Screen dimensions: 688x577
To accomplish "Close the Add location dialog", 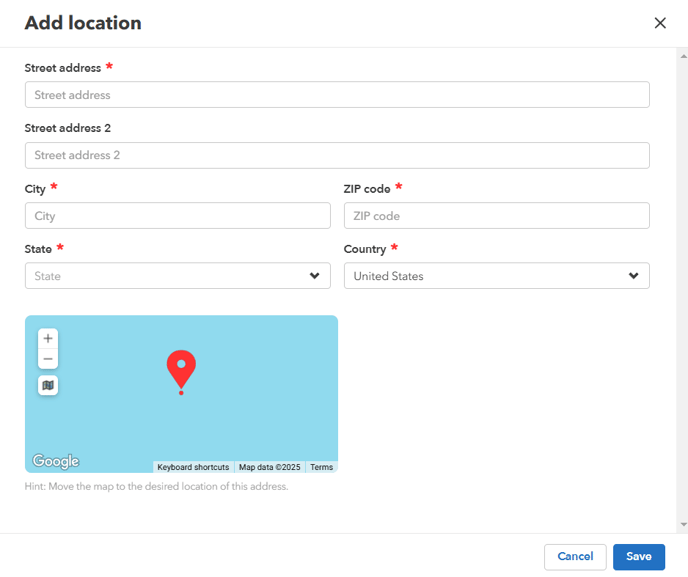I will coord(660,23).
